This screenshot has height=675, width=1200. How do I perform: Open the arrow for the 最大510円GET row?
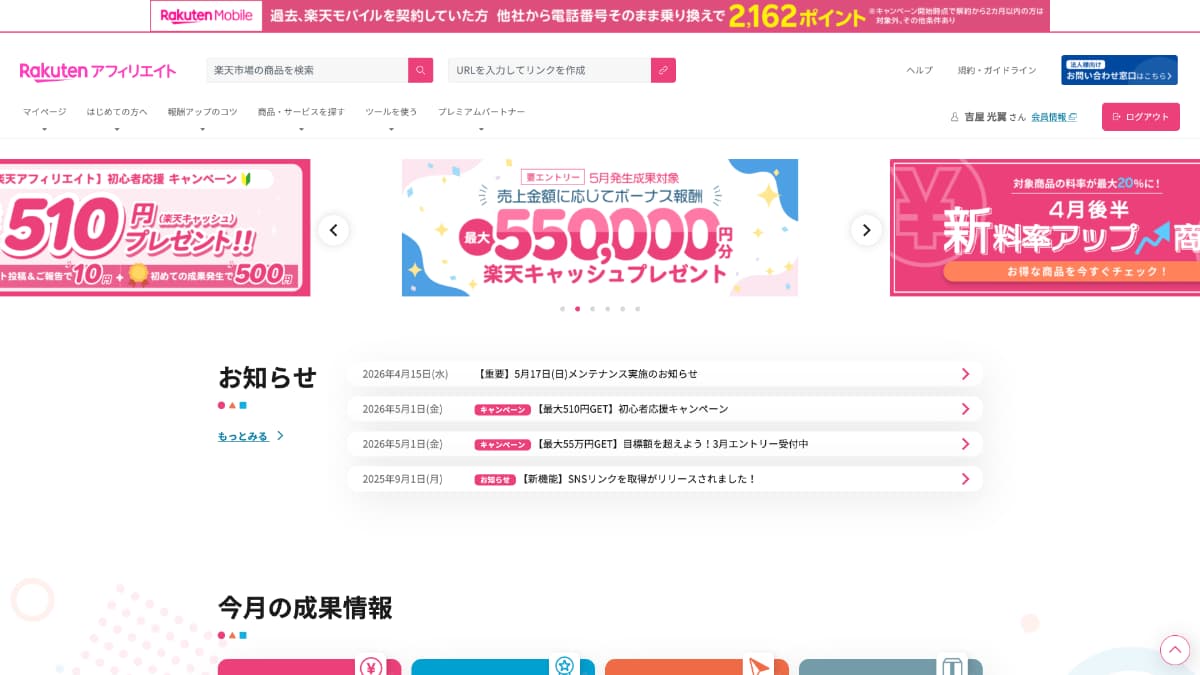[965, 409]
